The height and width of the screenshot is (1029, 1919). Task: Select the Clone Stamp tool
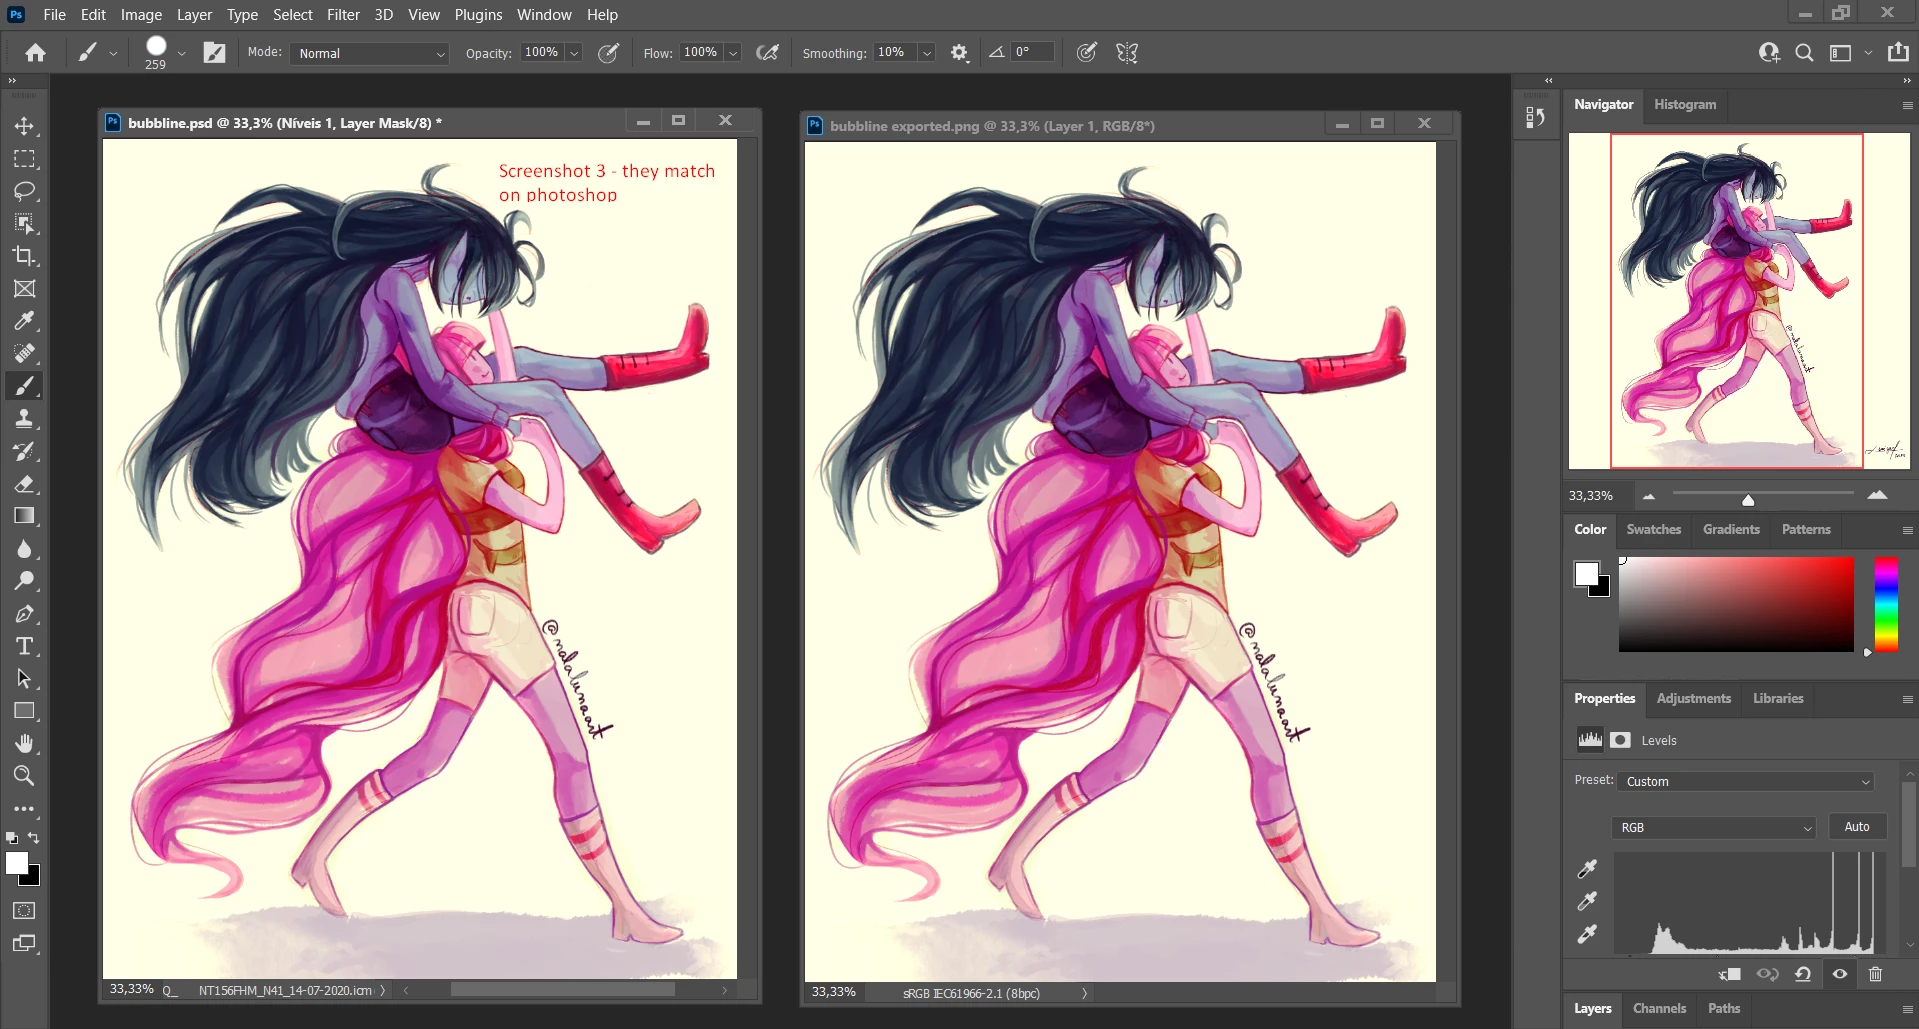click(x=24, y=419)
